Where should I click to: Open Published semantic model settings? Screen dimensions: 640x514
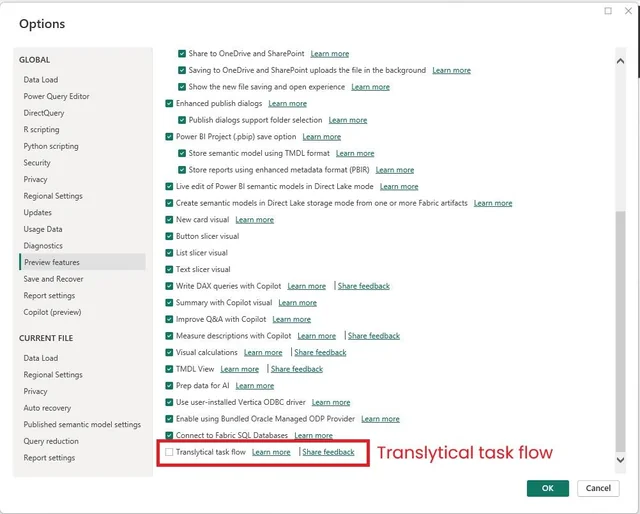tap(82, 425)
